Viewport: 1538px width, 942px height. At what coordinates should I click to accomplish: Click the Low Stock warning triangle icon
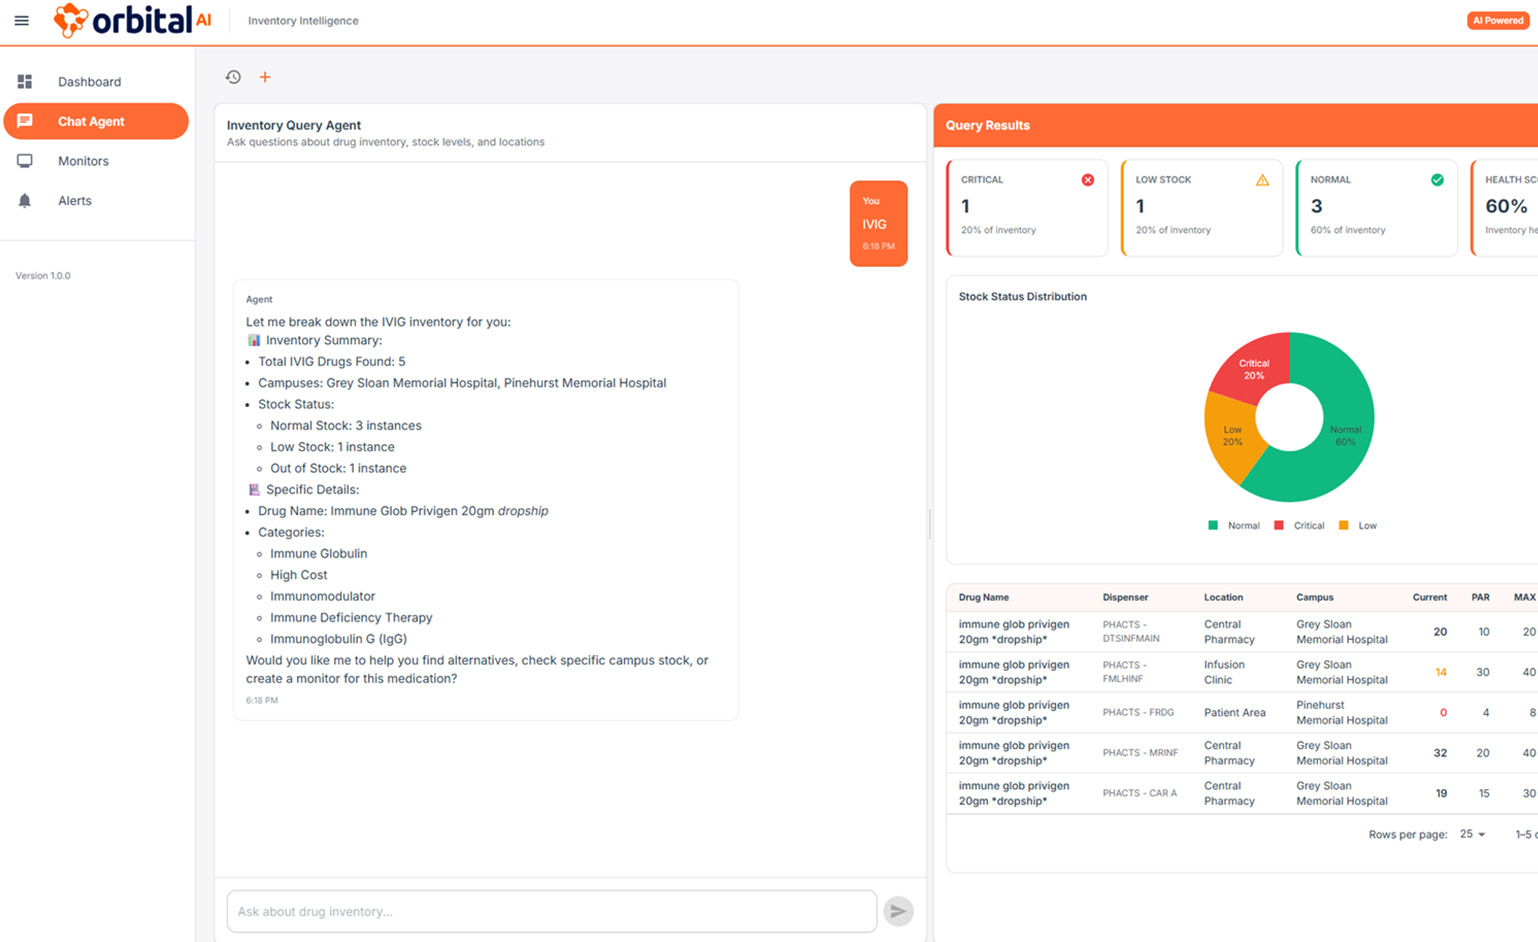point(1262,180)
